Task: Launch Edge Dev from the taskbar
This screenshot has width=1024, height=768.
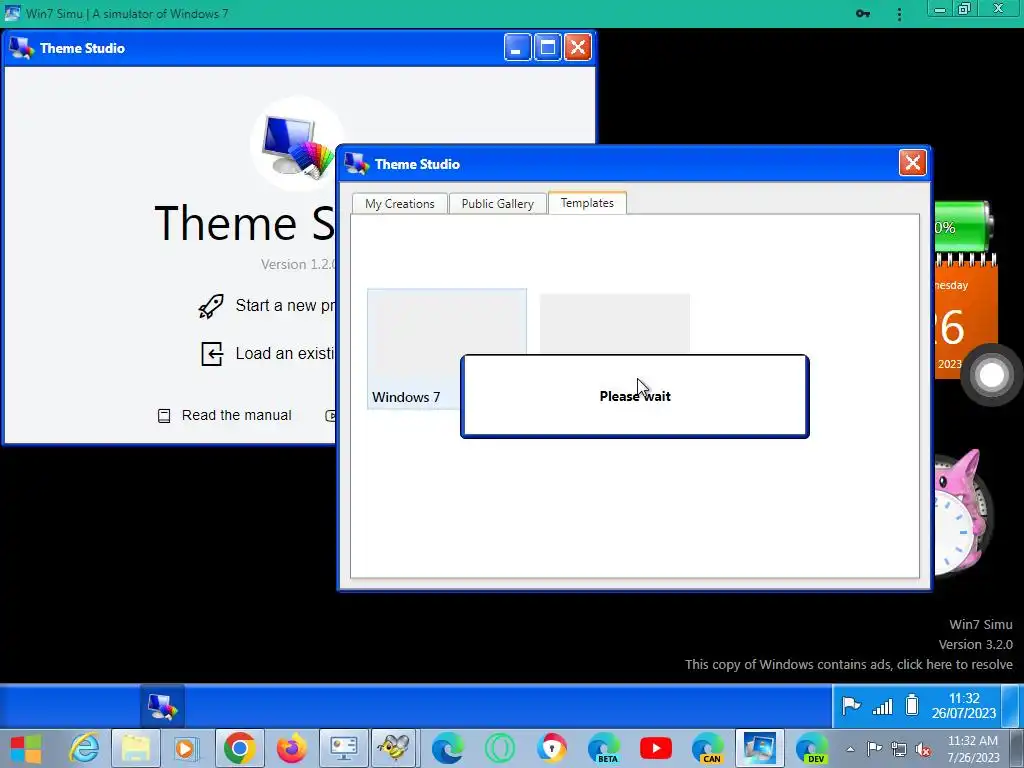Action: (812, 748)
